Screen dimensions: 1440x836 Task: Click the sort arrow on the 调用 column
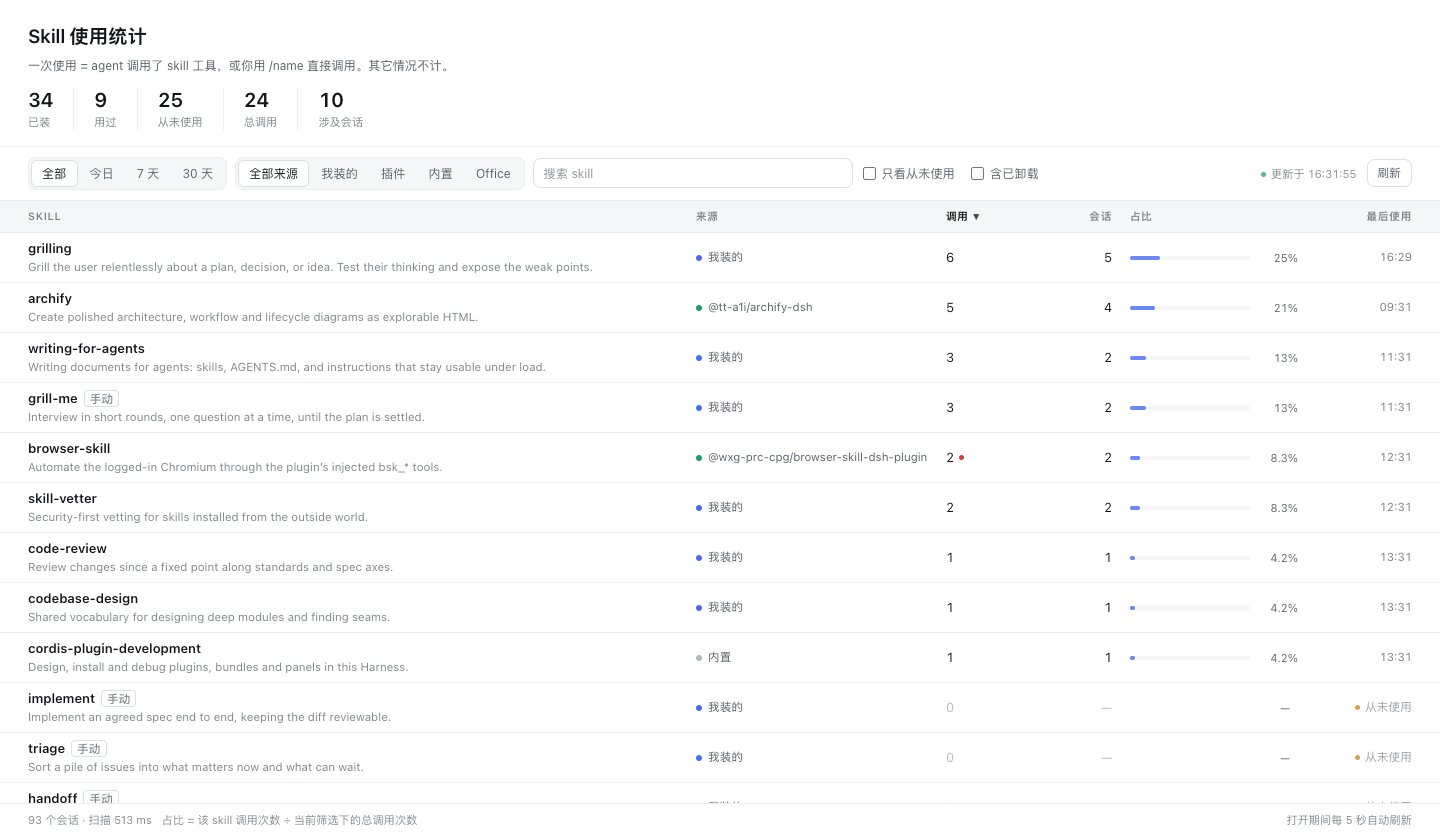[x=976, y=216]
